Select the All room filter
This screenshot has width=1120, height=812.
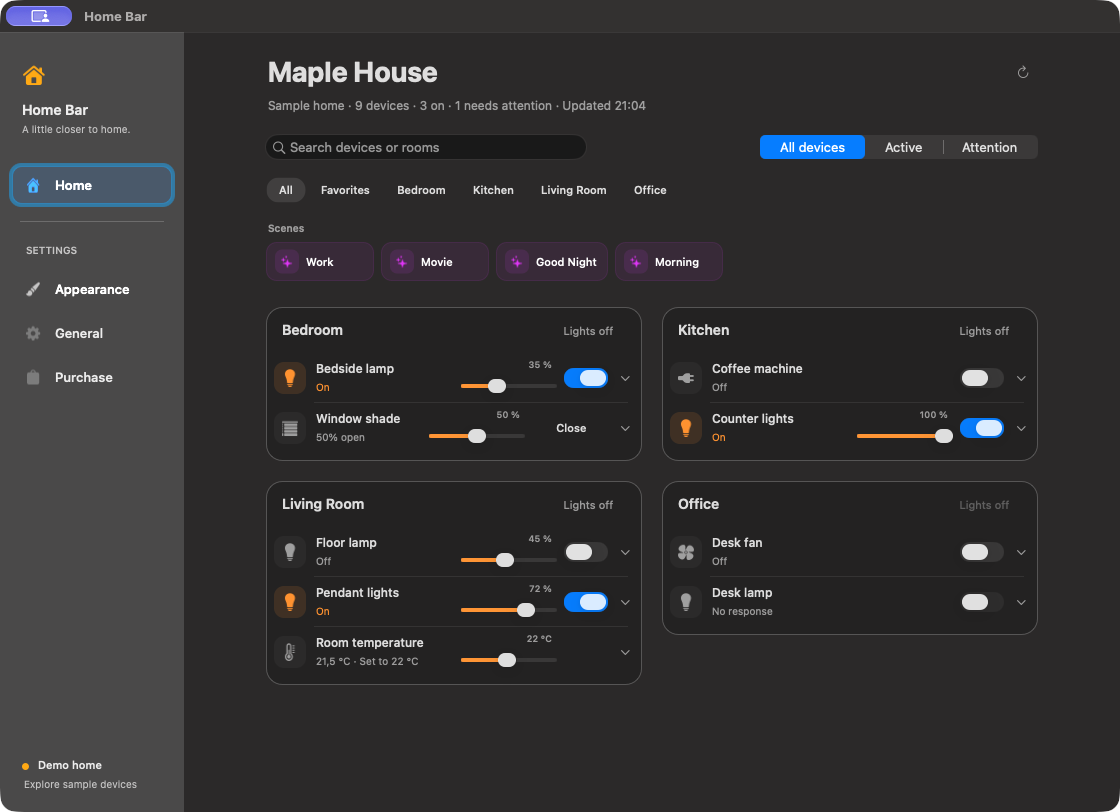click(286, 190)
